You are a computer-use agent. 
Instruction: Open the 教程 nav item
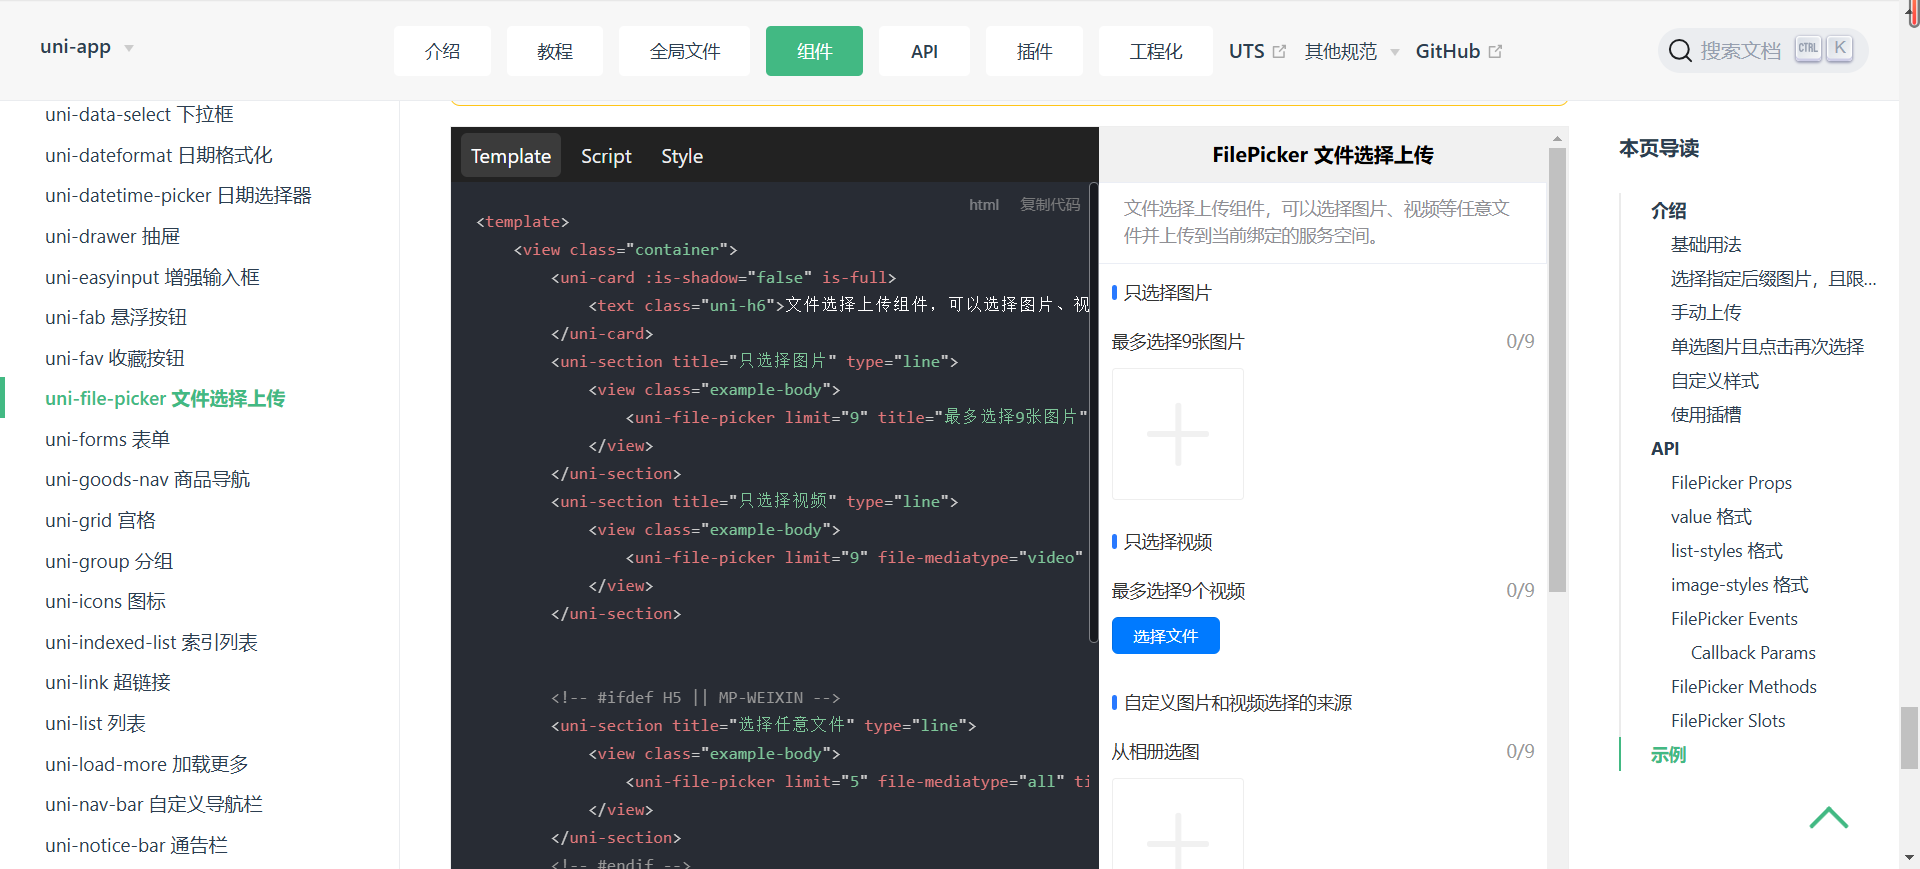(555, 51)
